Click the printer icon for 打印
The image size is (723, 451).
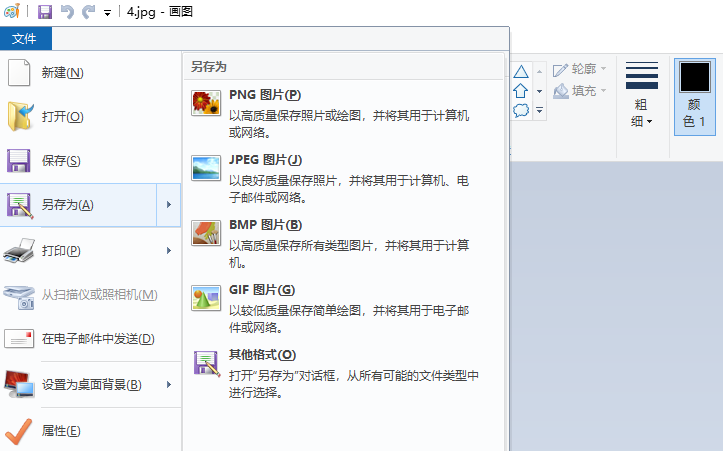tap(19, 250)
